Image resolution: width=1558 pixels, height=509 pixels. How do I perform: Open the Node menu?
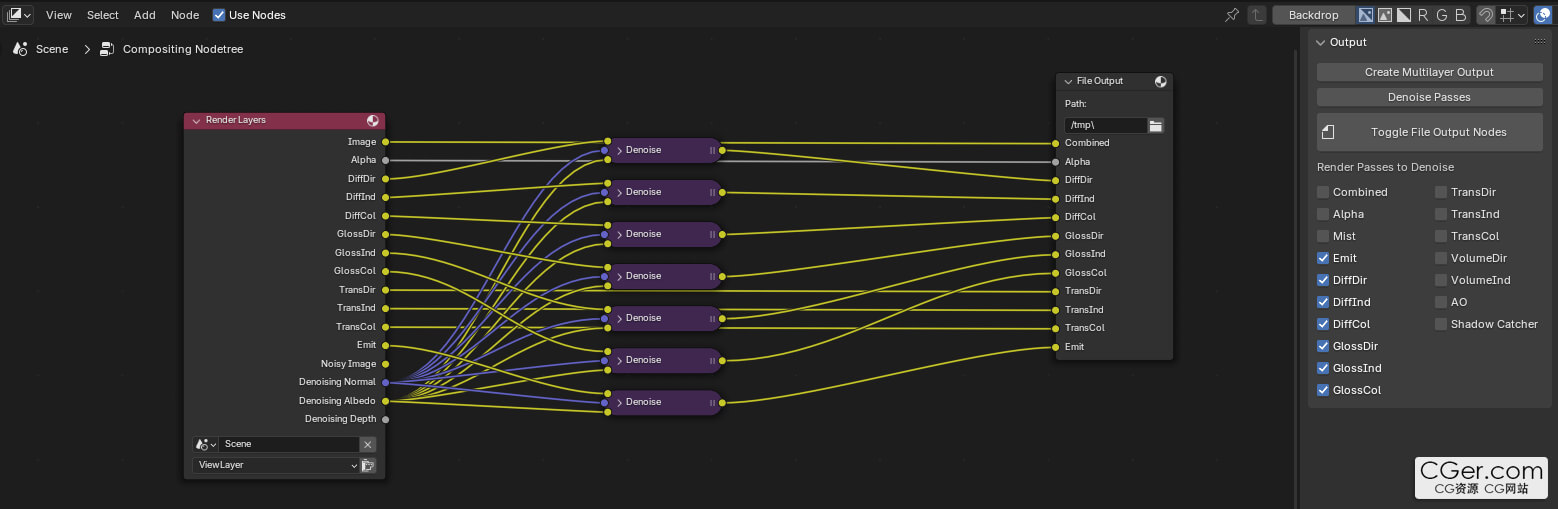click(185, 15)
